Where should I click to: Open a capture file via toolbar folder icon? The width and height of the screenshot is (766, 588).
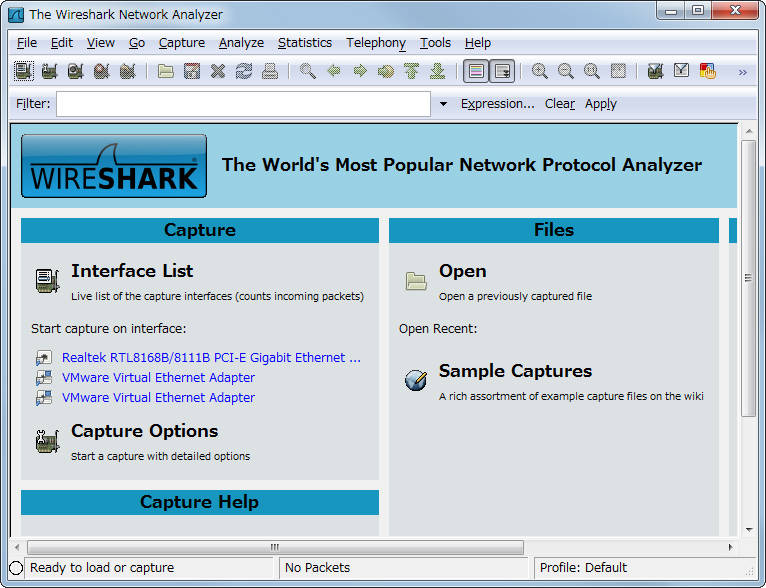[166, 71]
